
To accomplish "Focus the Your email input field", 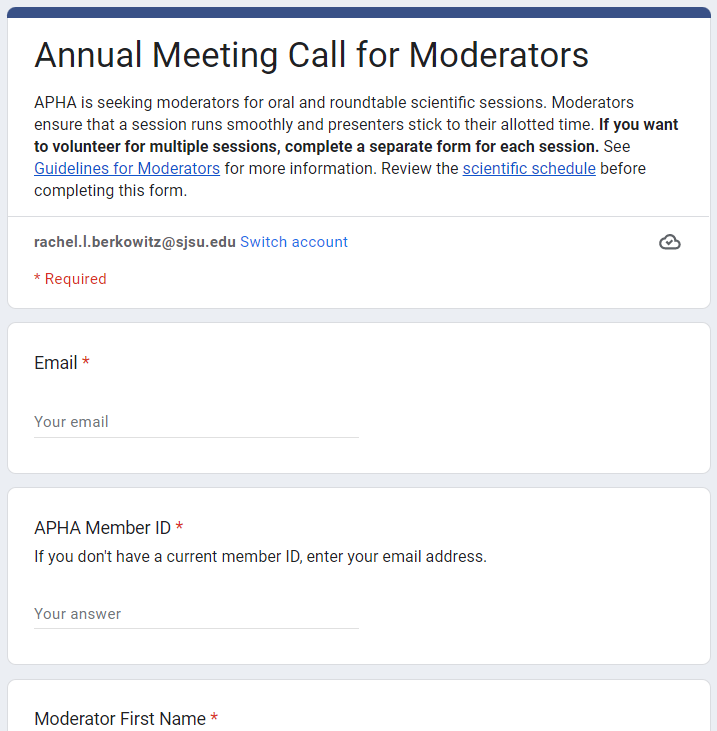I will pos(196,422).
